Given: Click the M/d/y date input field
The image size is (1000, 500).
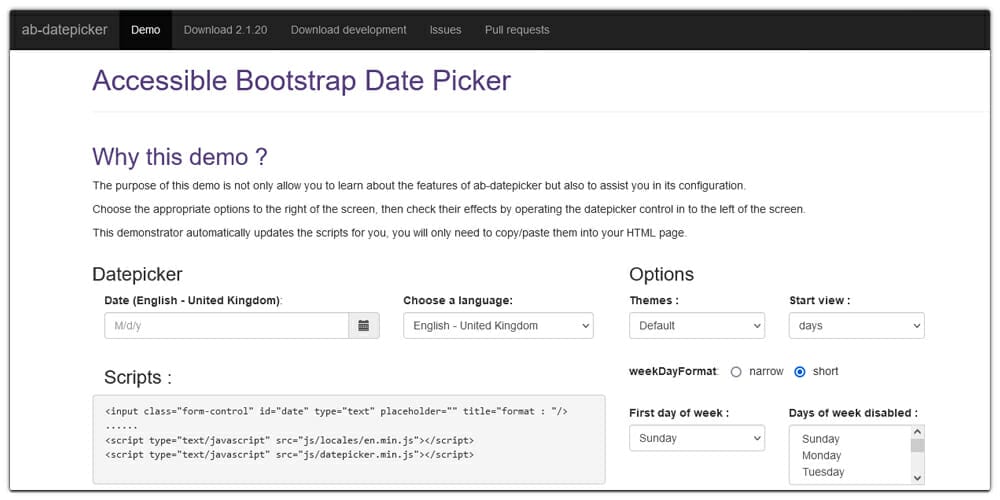Looking at the screenshot, I should tap(226, 325).
